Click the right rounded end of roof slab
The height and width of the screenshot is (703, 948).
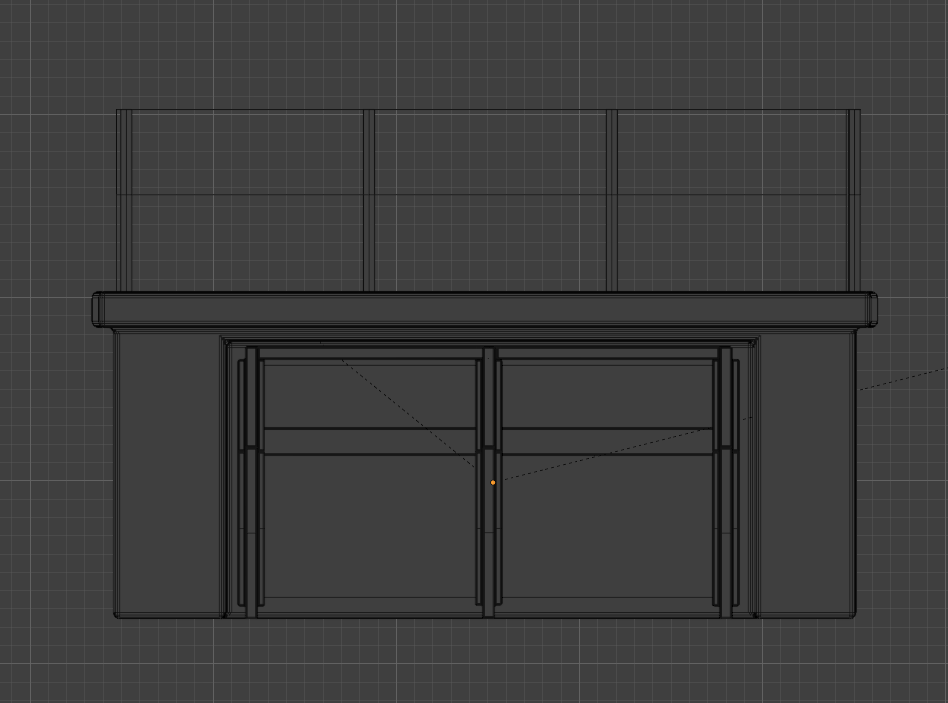(x=871, y=309)
